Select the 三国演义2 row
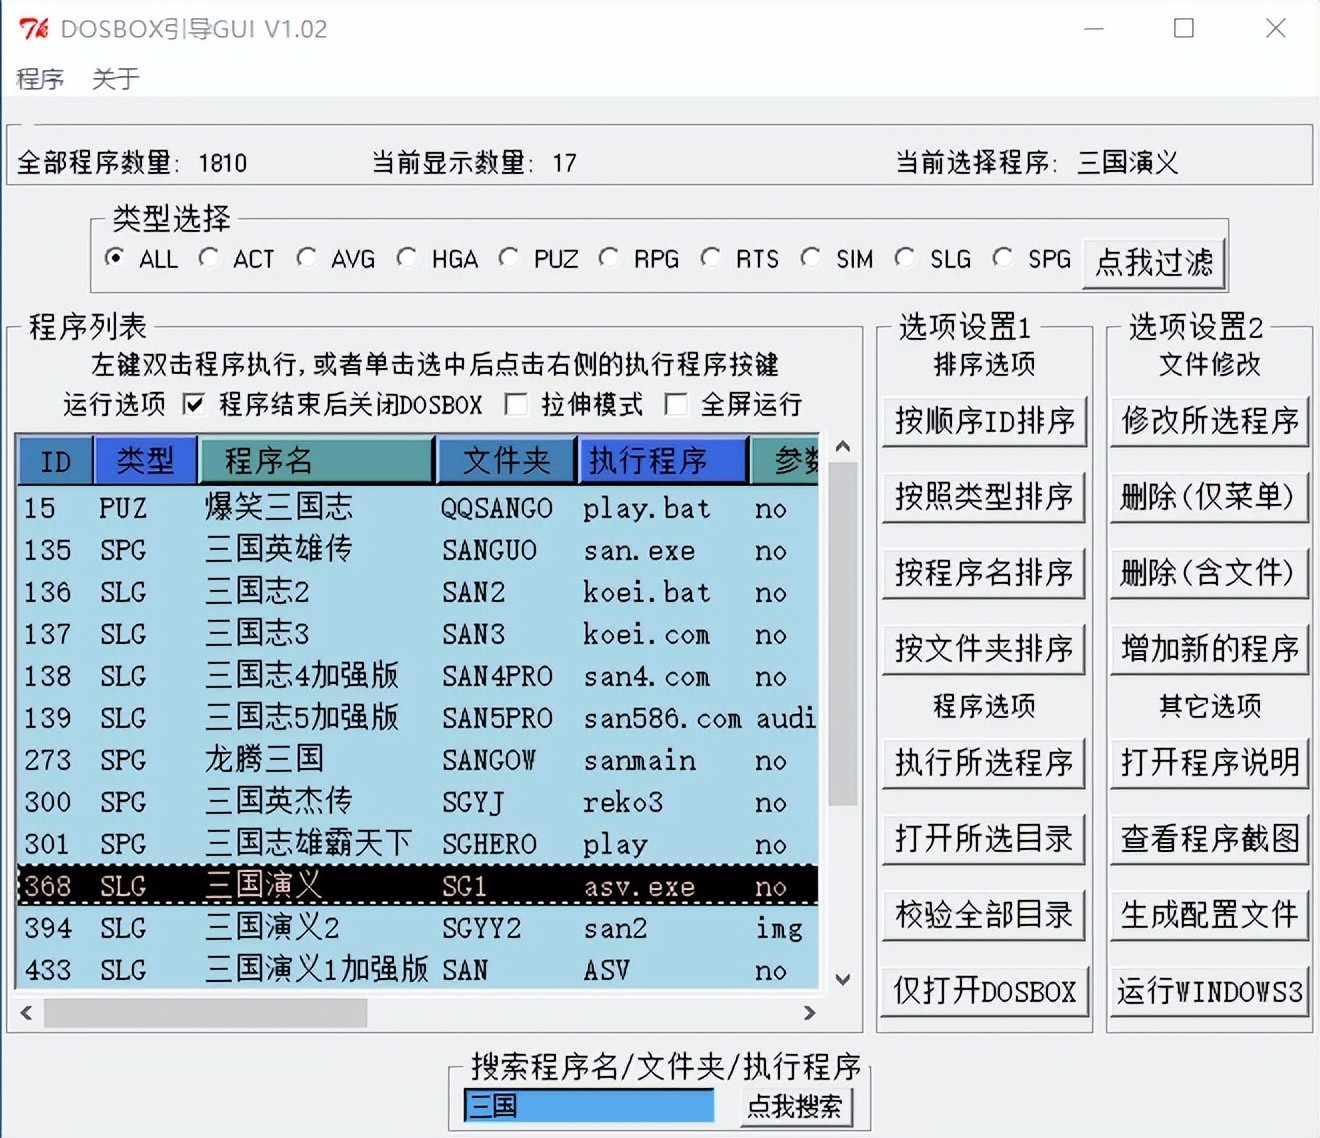The height and width of the screenshot is (1138, 1320). tap(418, 928)
